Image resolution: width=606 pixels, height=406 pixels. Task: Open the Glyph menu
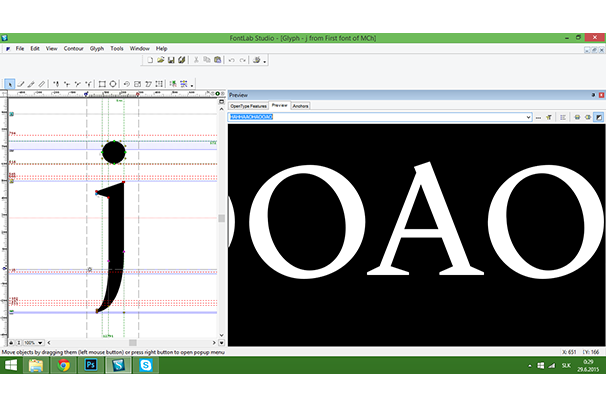point(97,48)
